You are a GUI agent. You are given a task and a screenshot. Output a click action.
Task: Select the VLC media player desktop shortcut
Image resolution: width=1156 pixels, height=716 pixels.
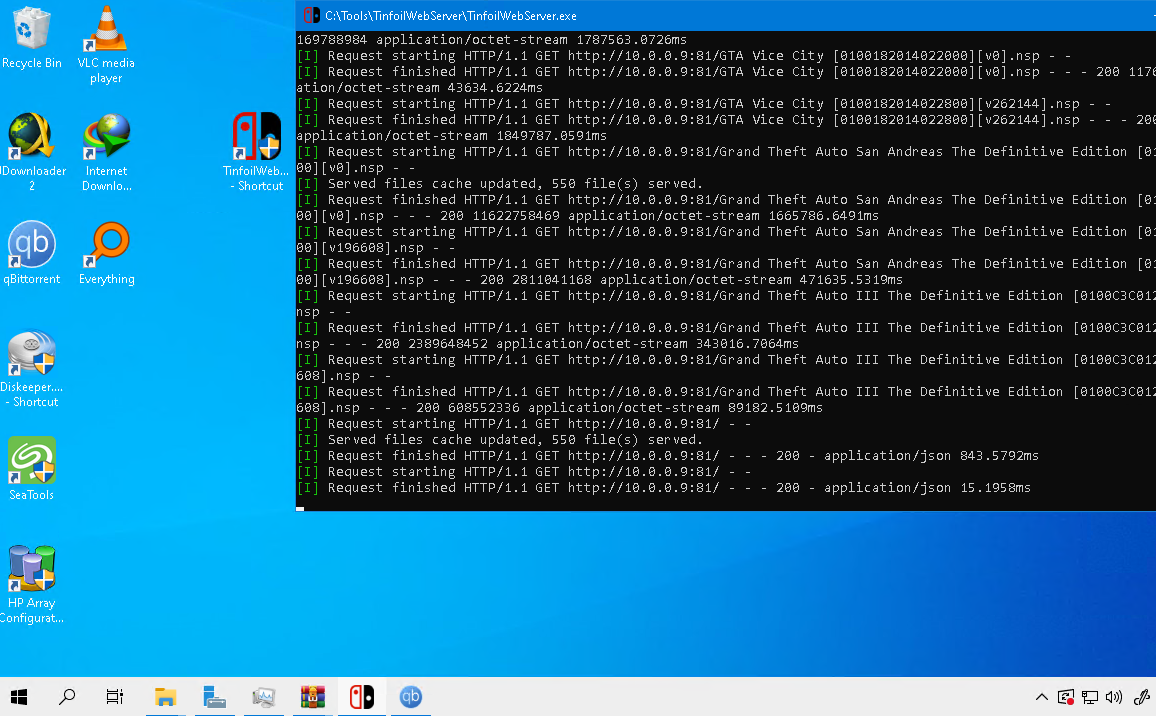coord(106,44)
